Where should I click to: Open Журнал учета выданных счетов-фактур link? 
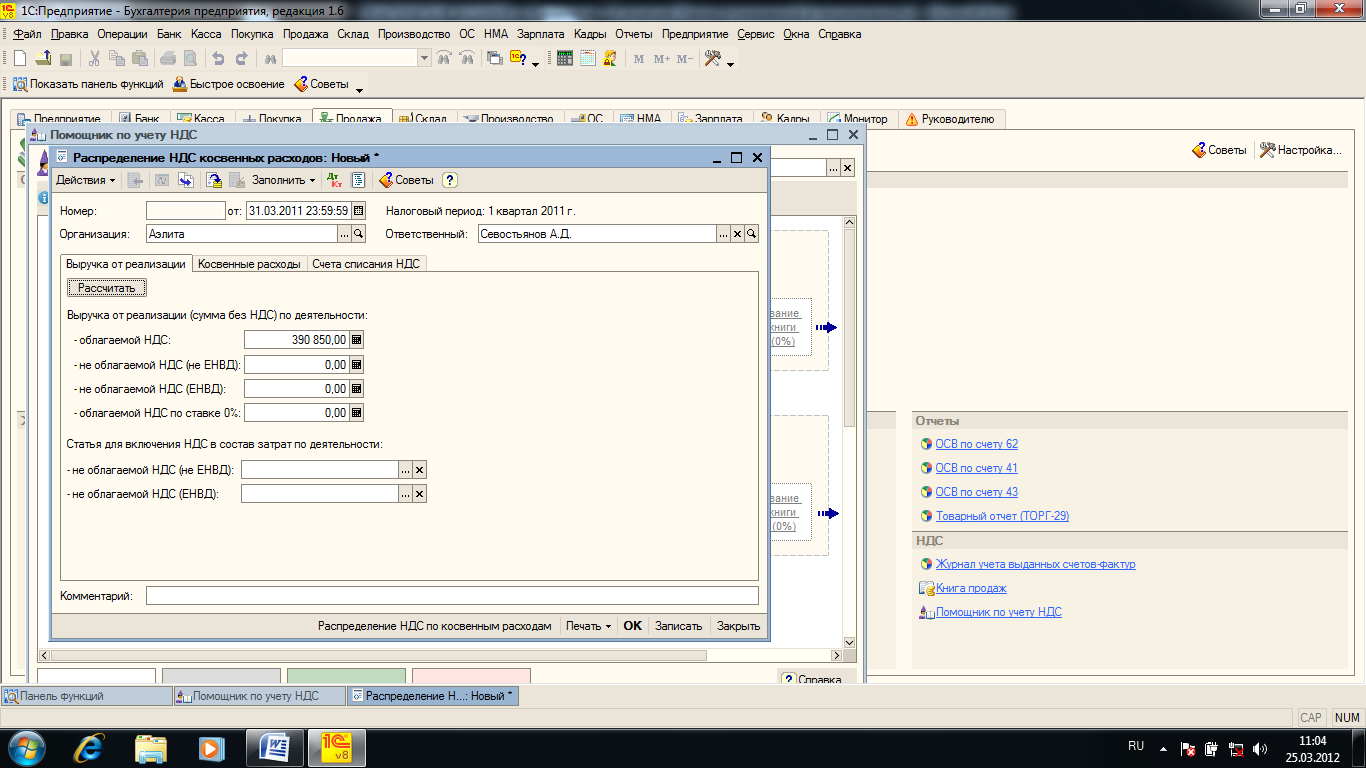pyautogui.click(x=1035, y=564)
